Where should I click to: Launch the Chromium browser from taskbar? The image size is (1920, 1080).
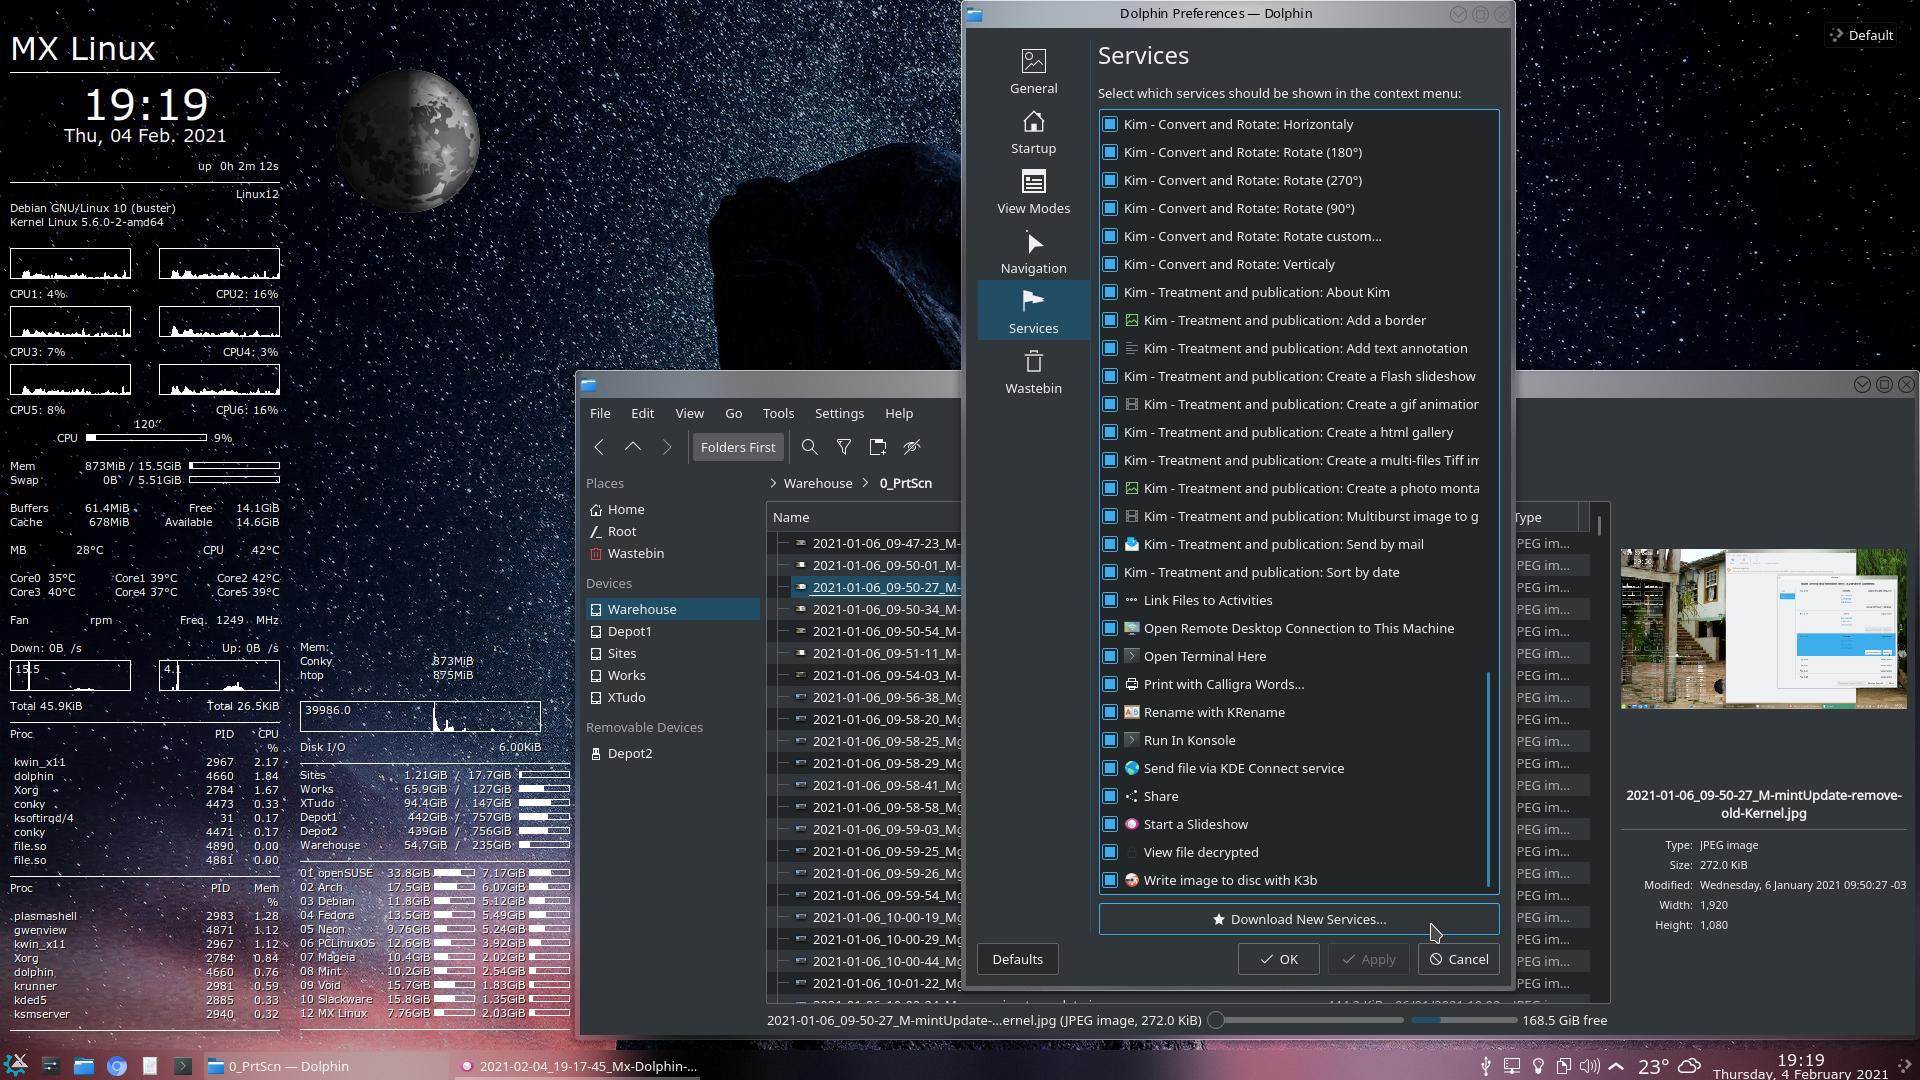click(x=117, y=1066)
